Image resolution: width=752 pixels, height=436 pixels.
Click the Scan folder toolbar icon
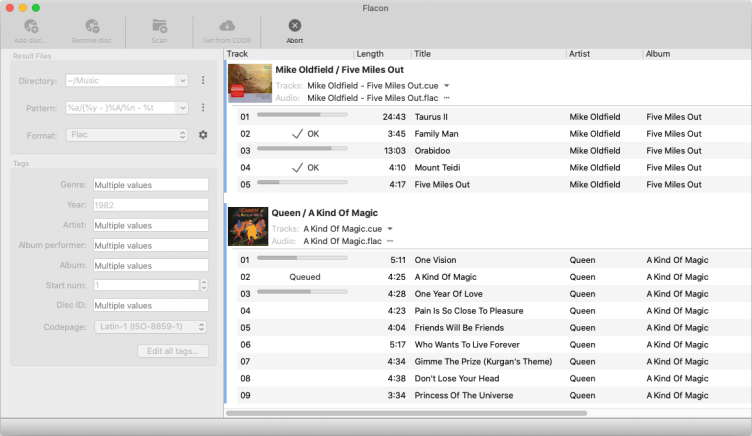160,26
